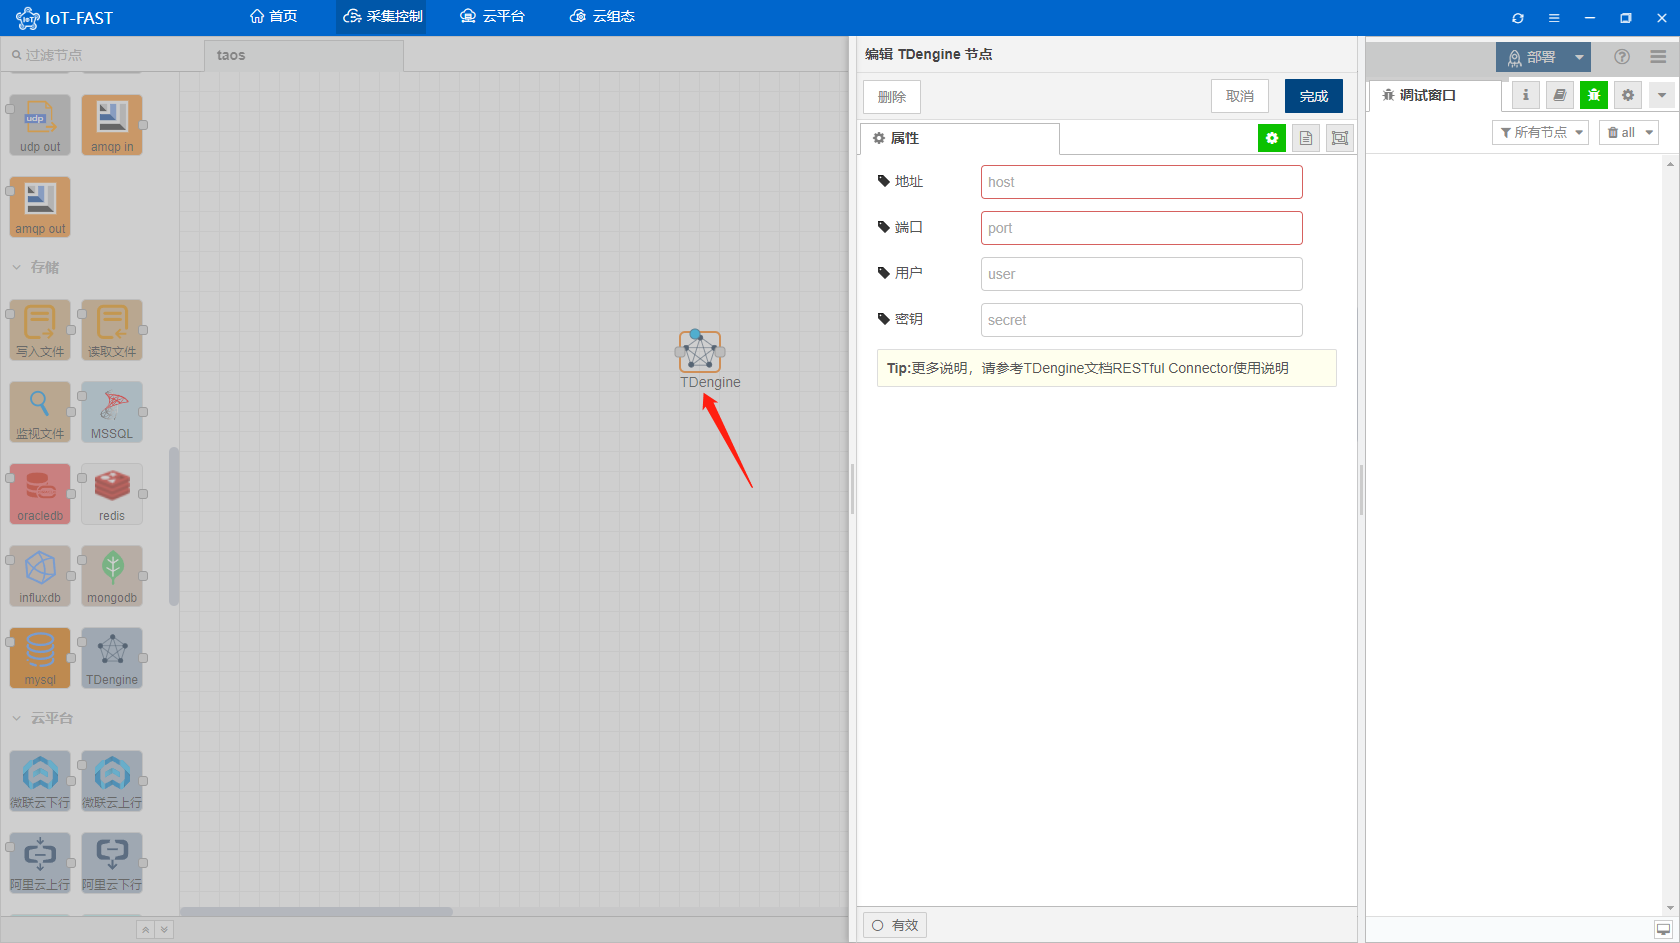Click the 完成 button
1680x943 pixels.
coord(1314,96)
